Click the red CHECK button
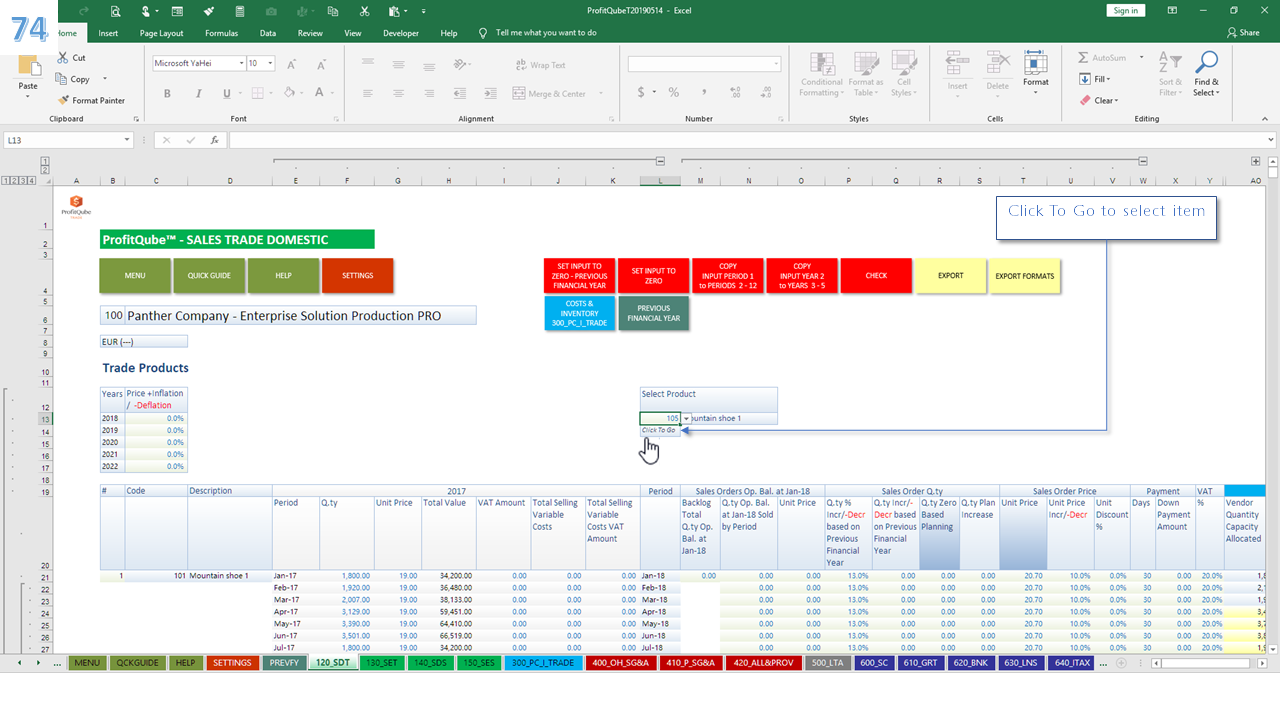Viewport: 1280px width, 720px height. [876, 276]
